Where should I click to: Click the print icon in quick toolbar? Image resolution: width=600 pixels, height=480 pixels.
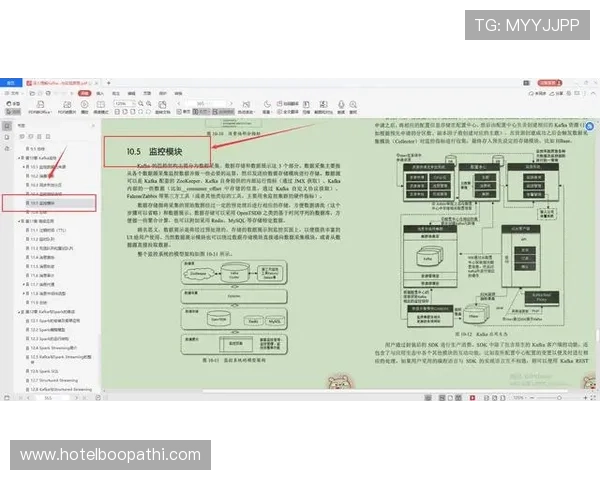(x=48, y=93)
